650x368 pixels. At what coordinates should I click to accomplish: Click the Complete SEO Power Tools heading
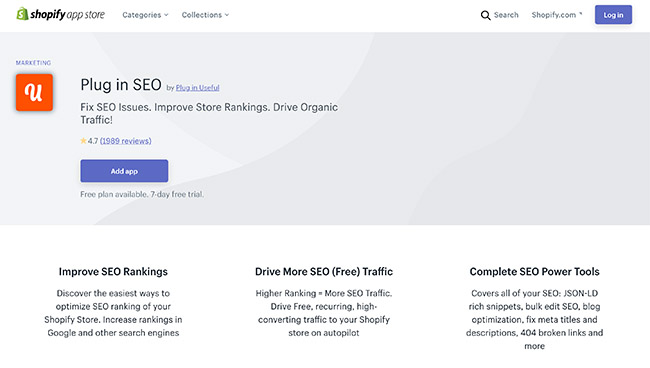534,271
